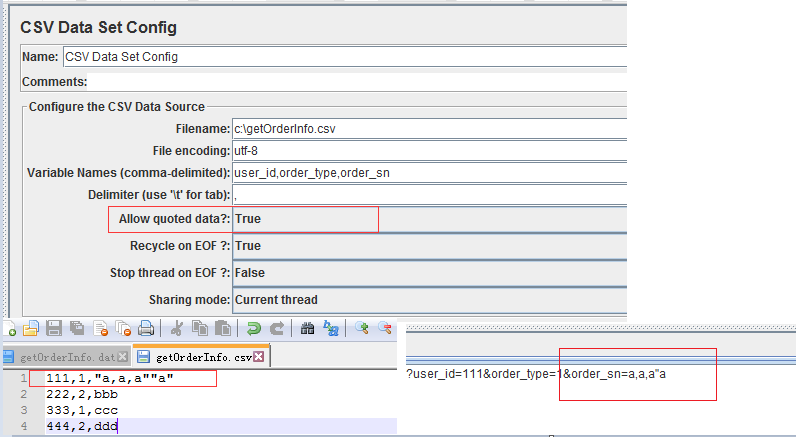Copy selection with the Copy icon
Screen dimensions: 796x437
[200, 329]
